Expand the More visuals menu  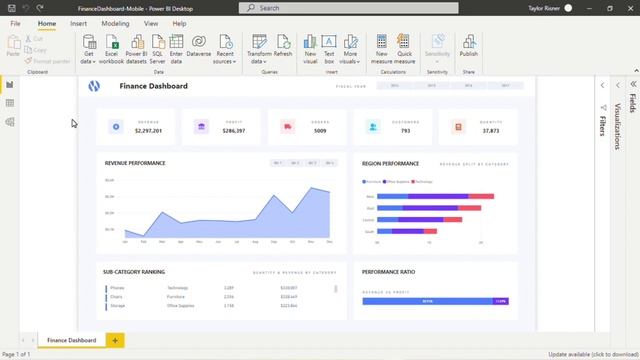(350, 49)
